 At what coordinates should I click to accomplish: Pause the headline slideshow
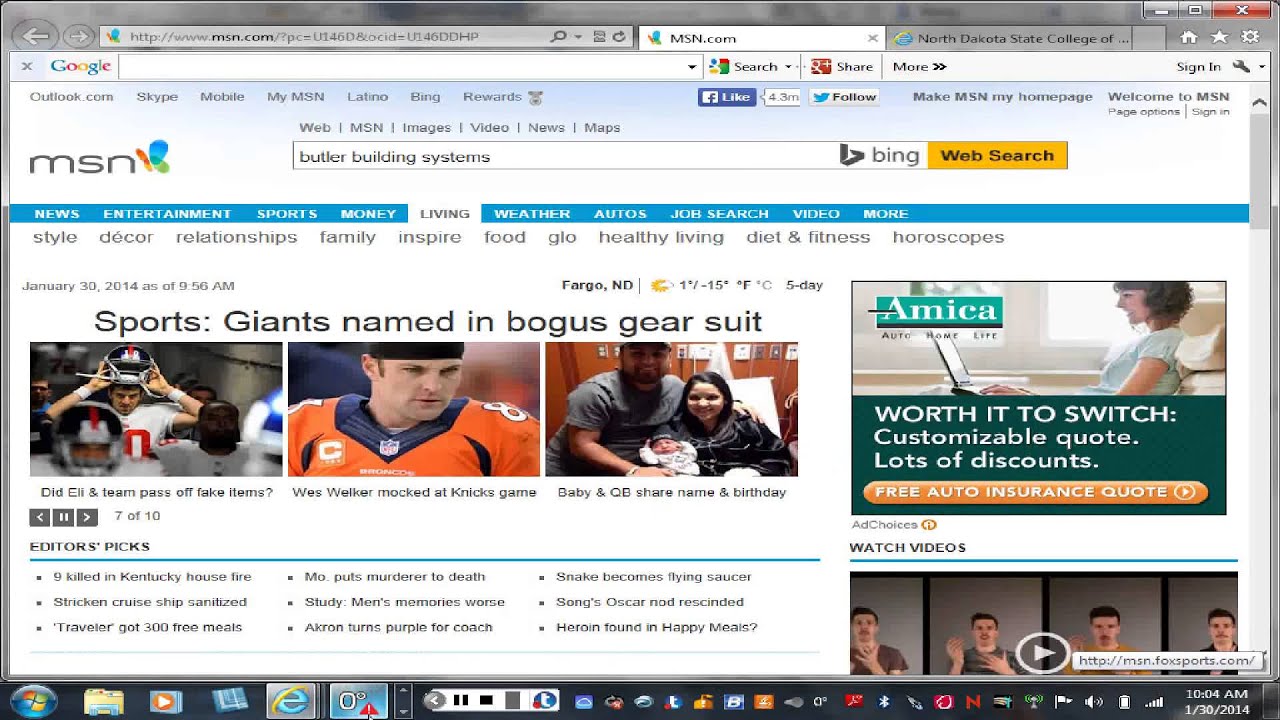[x=63, y=517]
